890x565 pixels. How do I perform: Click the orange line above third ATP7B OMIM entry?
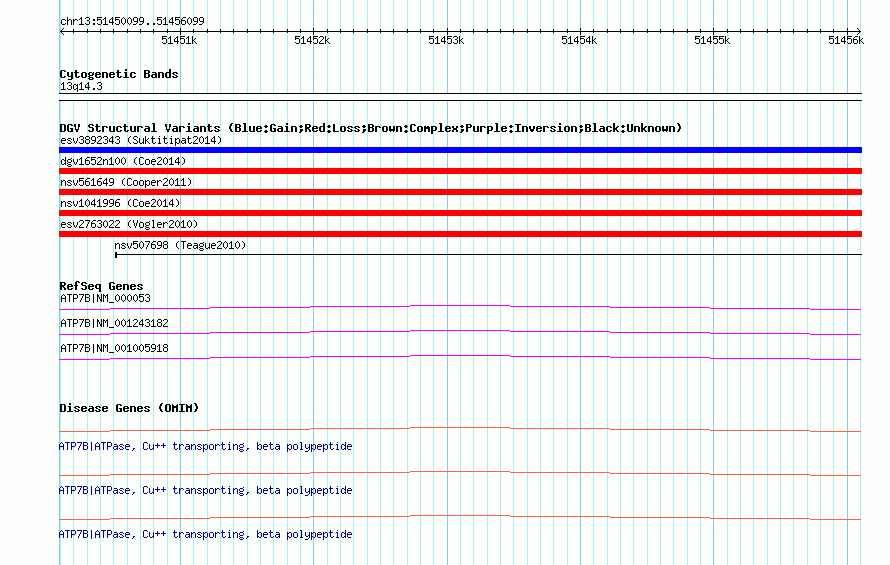pos(460,517)
